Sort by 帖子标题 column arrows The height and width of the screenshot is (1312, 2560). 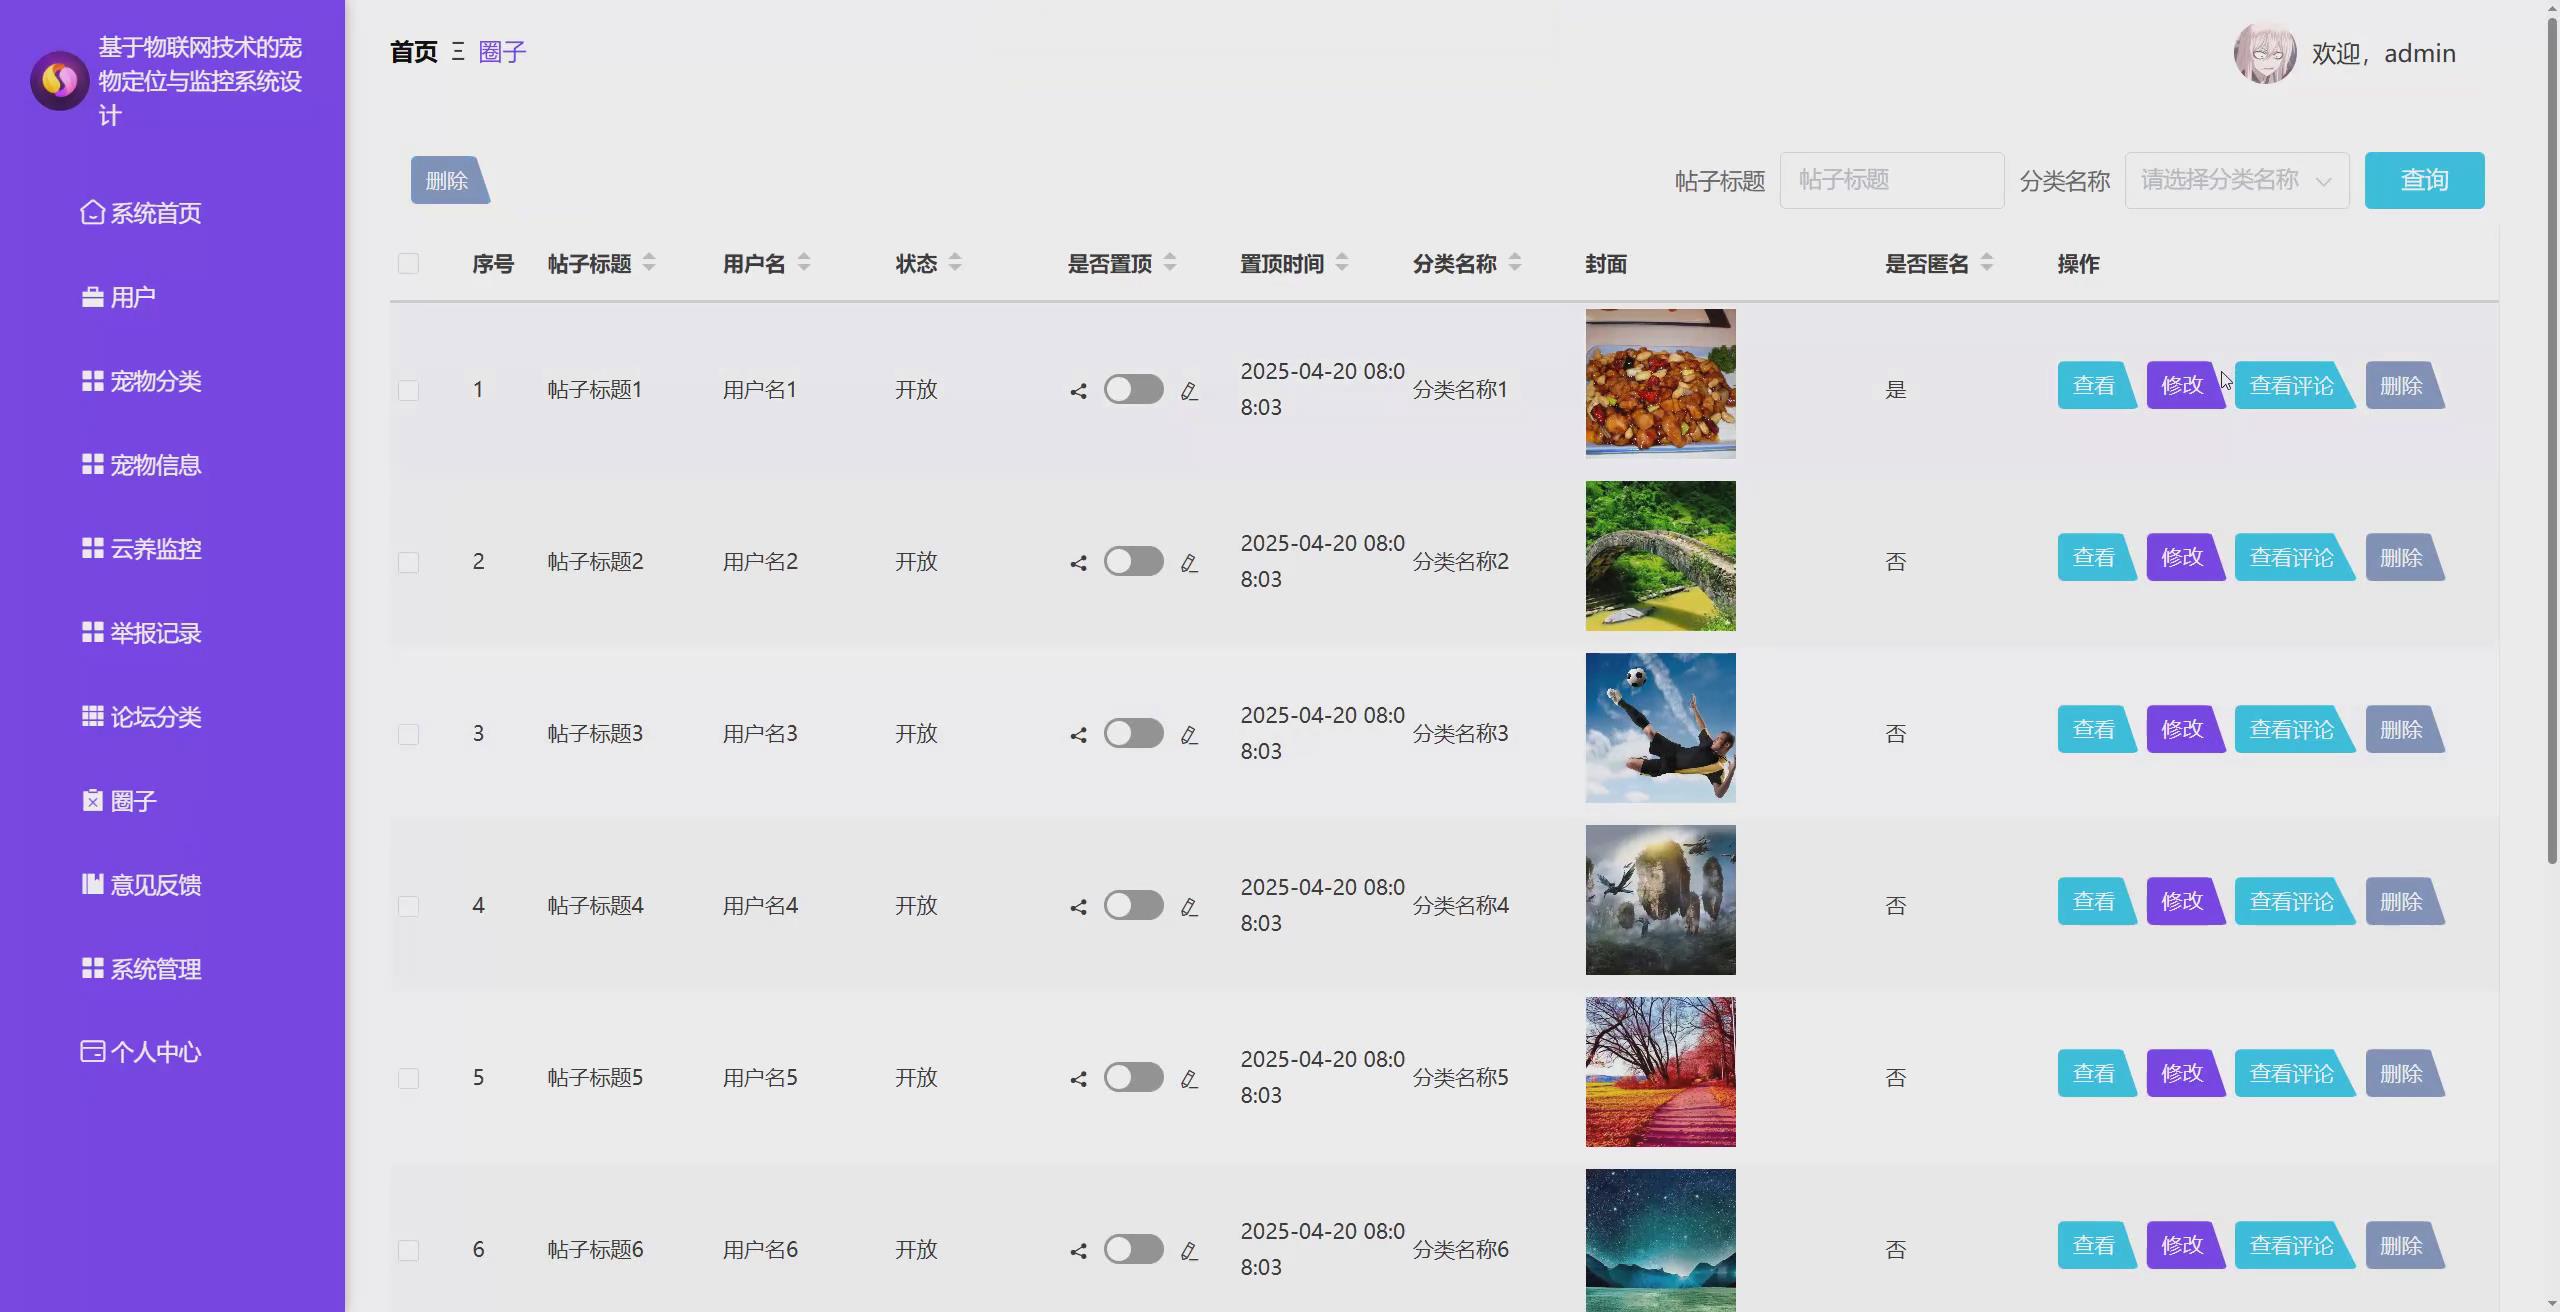[649, 263]
